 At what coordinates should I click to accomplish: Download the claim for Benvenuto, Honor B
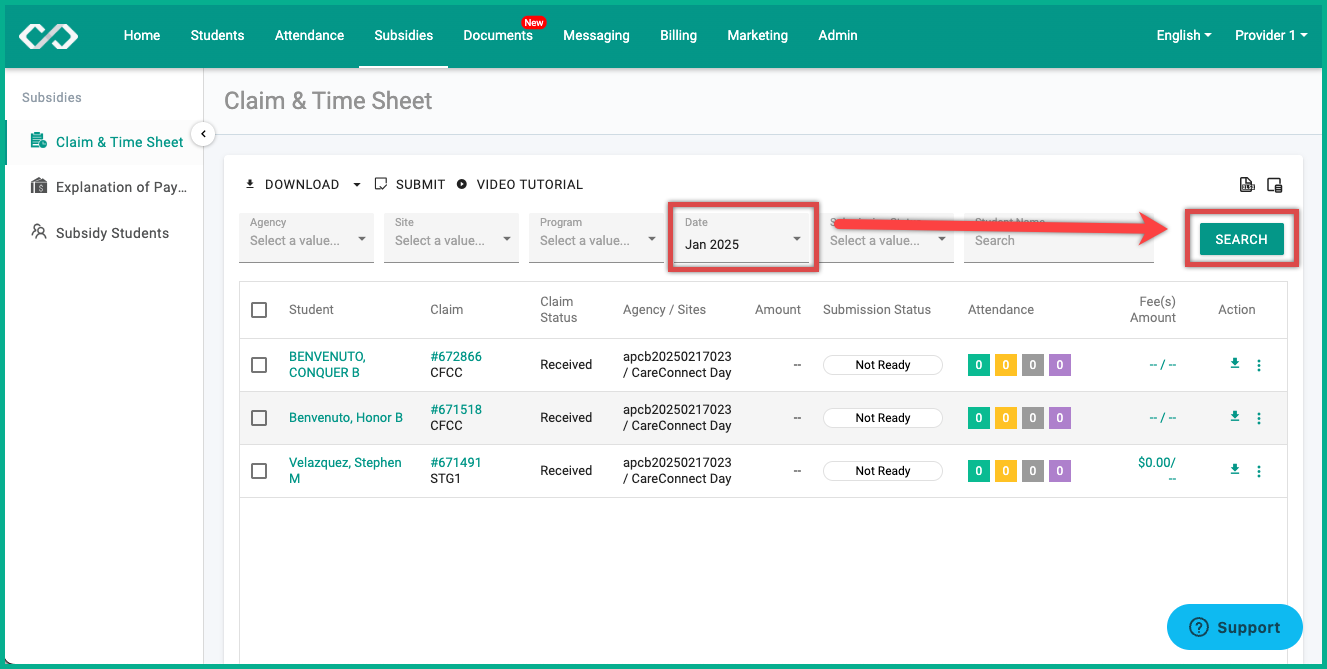coord(1235,416)
